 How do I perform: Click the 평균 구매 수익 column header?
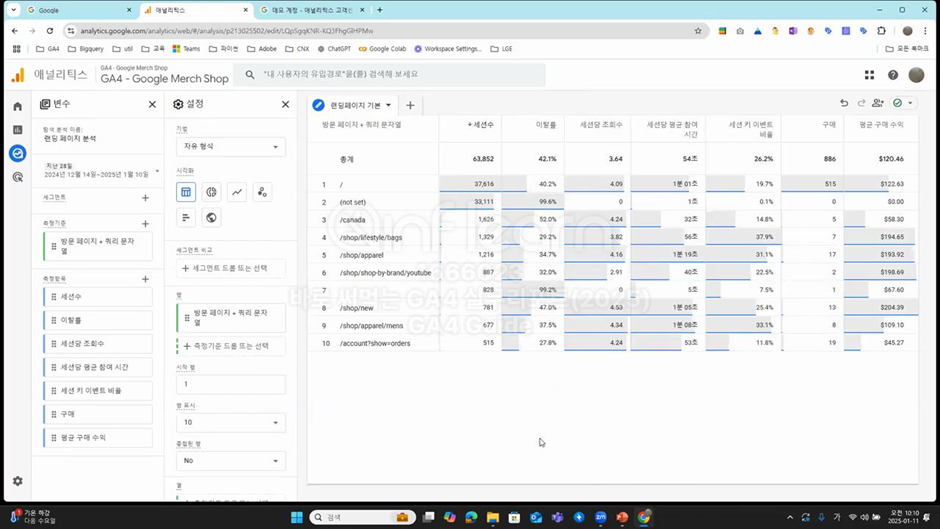[x=881, y=125]
